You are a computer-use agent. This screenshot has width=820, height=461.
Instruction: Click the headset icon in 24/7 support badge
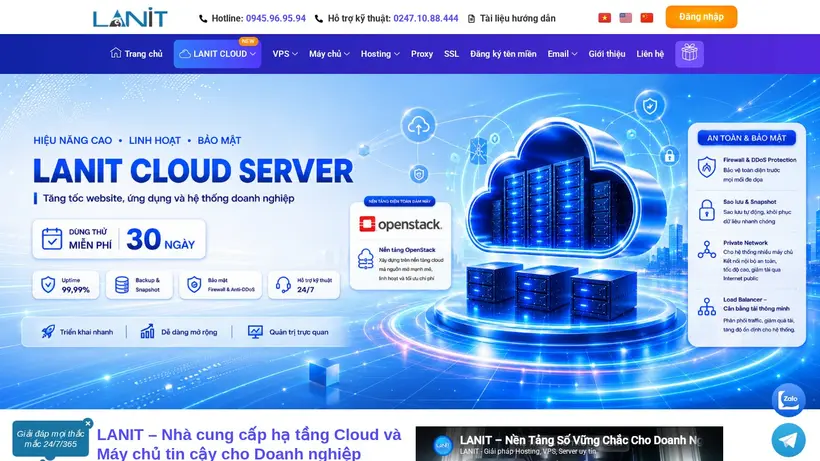283,285
